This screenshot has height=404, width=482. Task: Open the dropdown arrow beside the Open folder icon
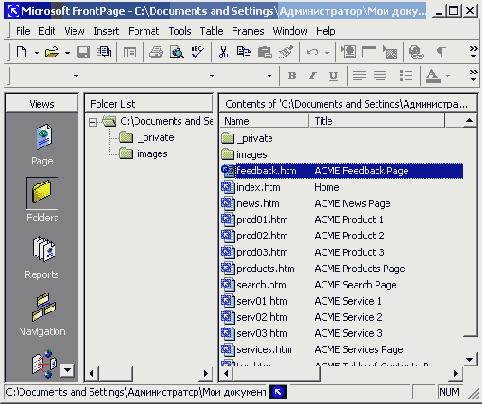pos(67,53)
